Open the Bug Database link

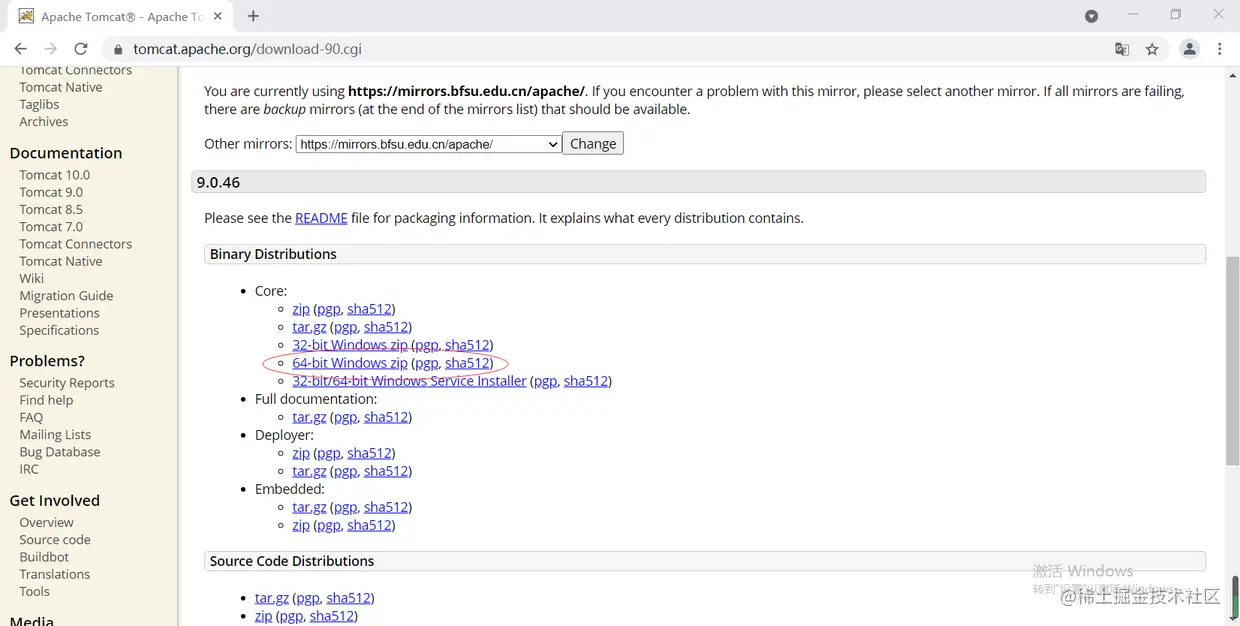pyautogui.click(x=60, y=452)
